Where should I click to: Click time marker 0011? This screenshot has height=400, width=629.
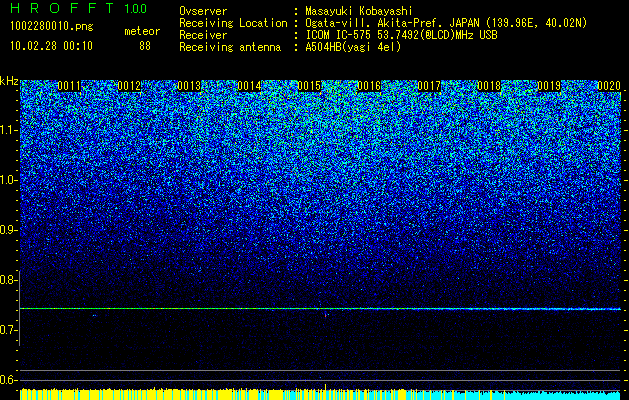(x=69, y=86)
